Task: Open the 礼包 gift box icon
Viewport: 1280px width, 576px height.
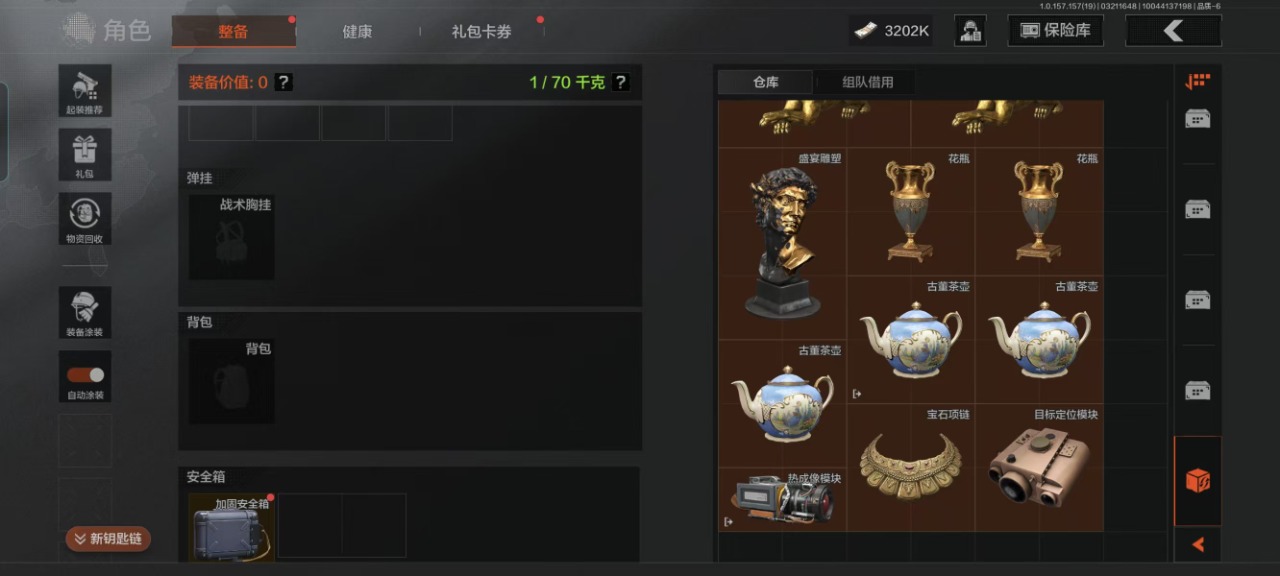Action: (85, 155)
